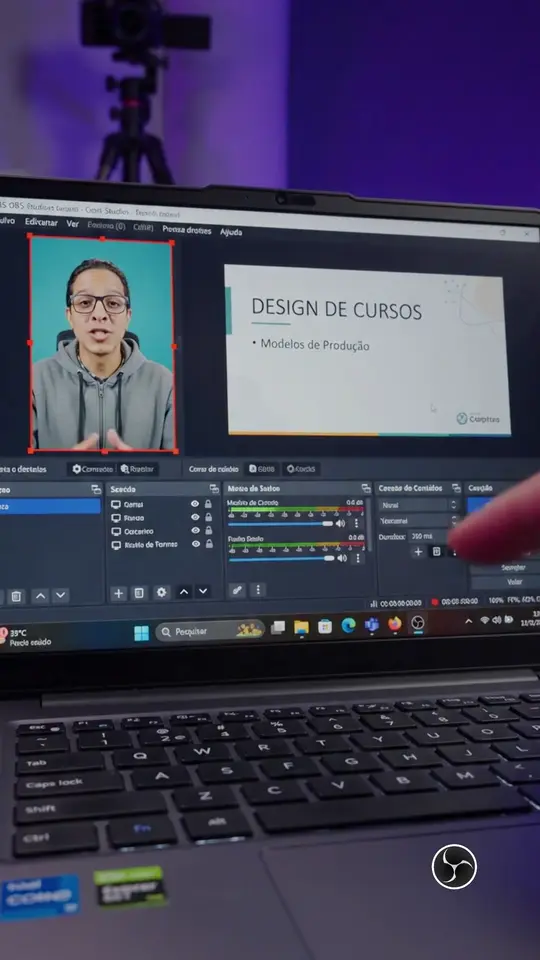
Task: Toggle the lock on the second source
Action: pyautogui.click(x=208, y=517)
